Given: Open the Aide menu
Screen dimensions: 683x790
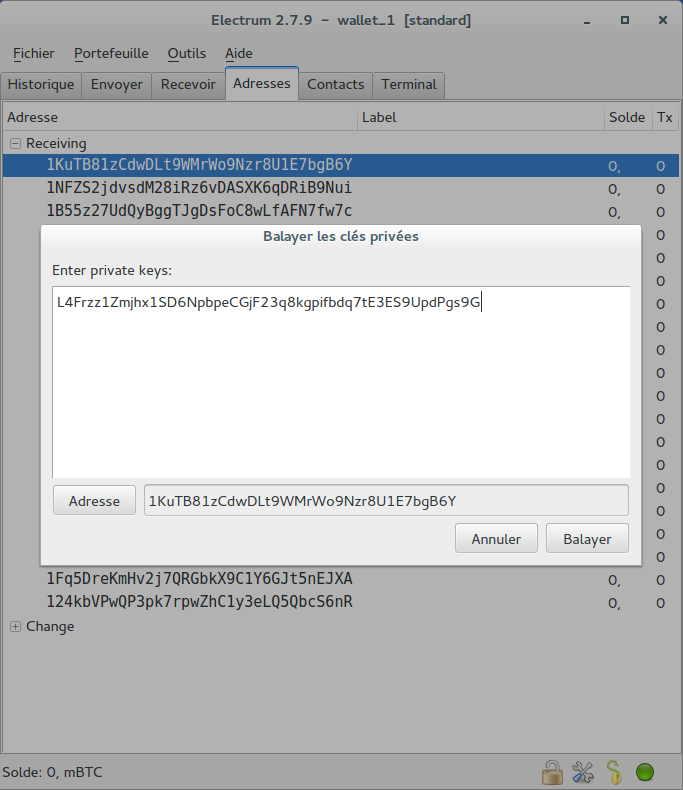Looking at the screenshot, I should pos(239,53).
